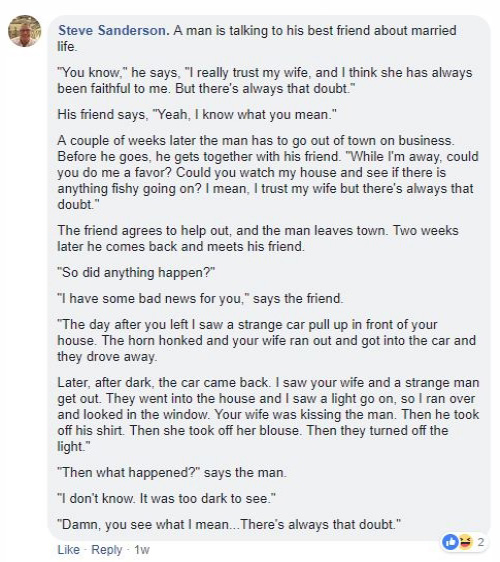Click the Steve Sanderson name link
The height and width of the screenshot is (562, 500).
click(113, 30)
